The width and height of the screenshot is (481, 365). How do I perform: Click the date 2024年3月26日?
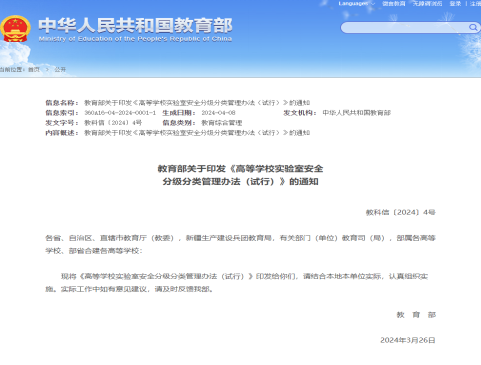408,340
